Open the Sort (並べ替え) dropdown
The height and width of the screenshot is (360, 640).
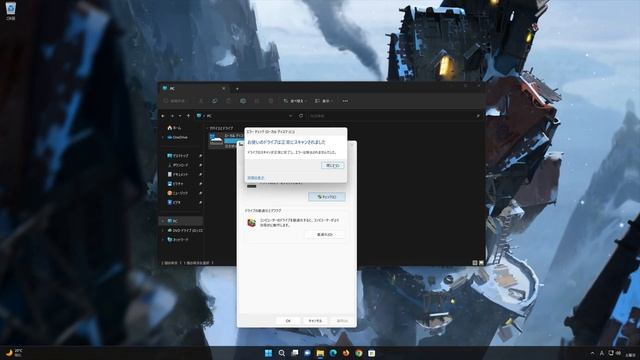(x=295, y=101)
